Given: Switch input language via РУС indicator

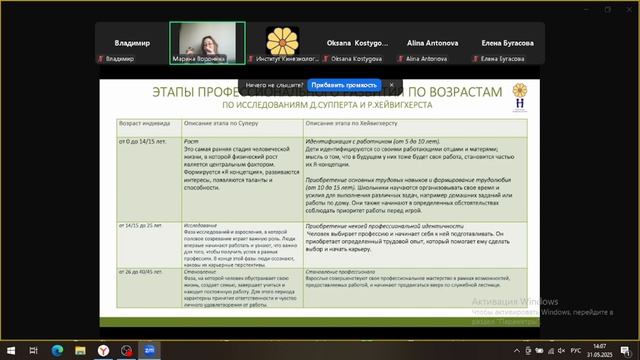Looking at the screenshot, I should tap(576, 351).
